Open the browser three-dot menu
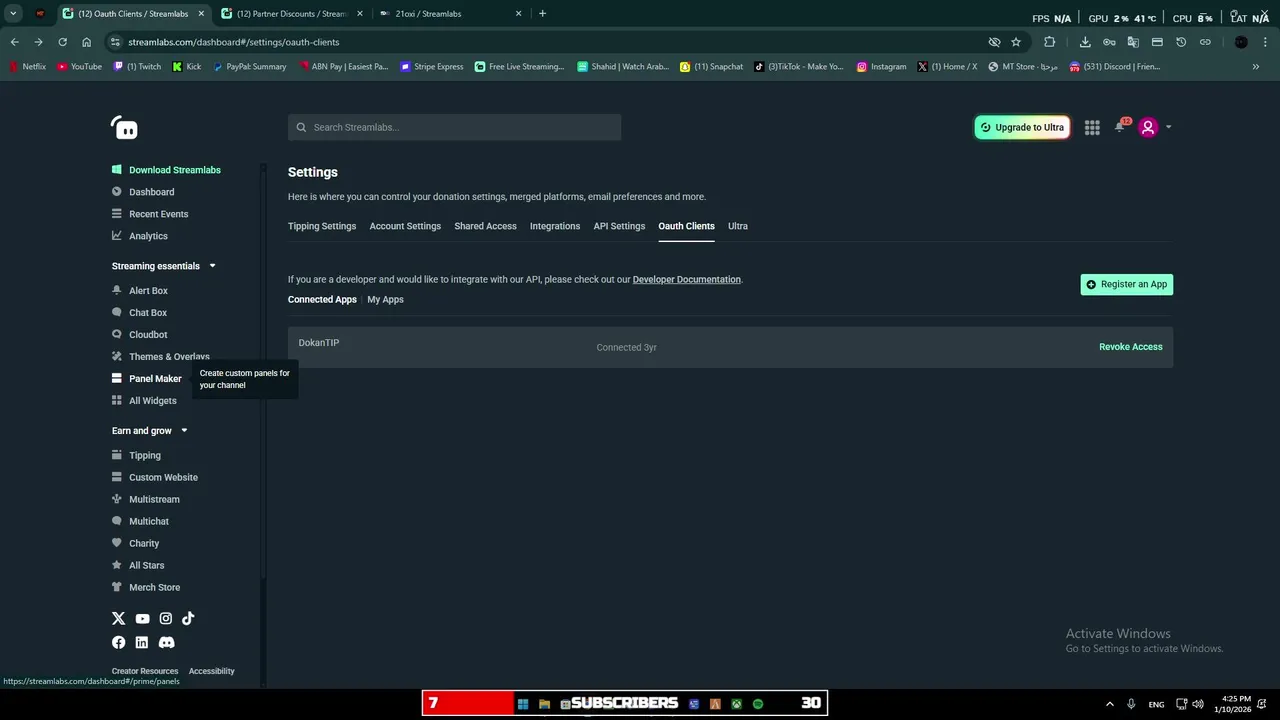The width and height of the screenshot is (1280, 720). click(1266, 42)
